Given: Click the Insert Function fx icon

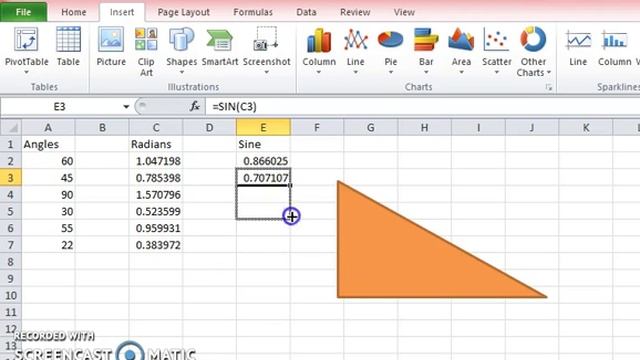Looking at the screenshot, I should click(x=195, y=107).
